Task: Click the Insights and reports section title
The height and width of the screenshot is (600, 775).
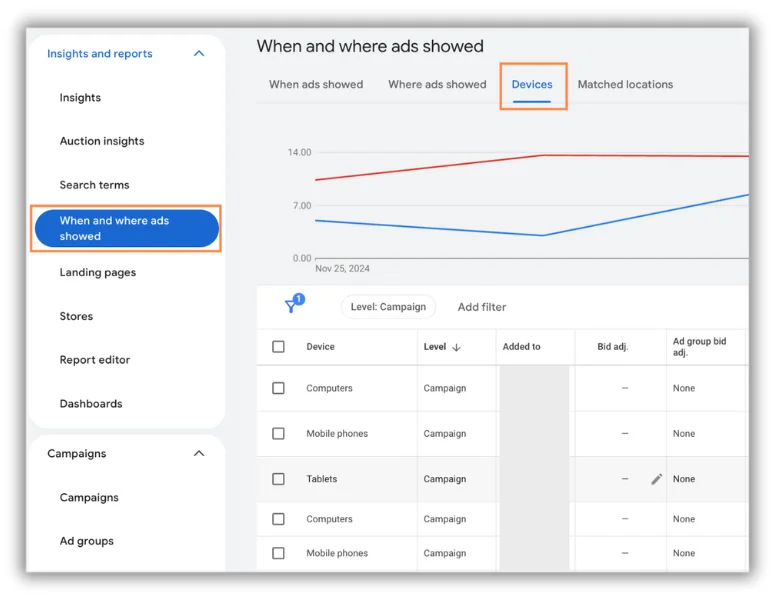Action: 100,53
